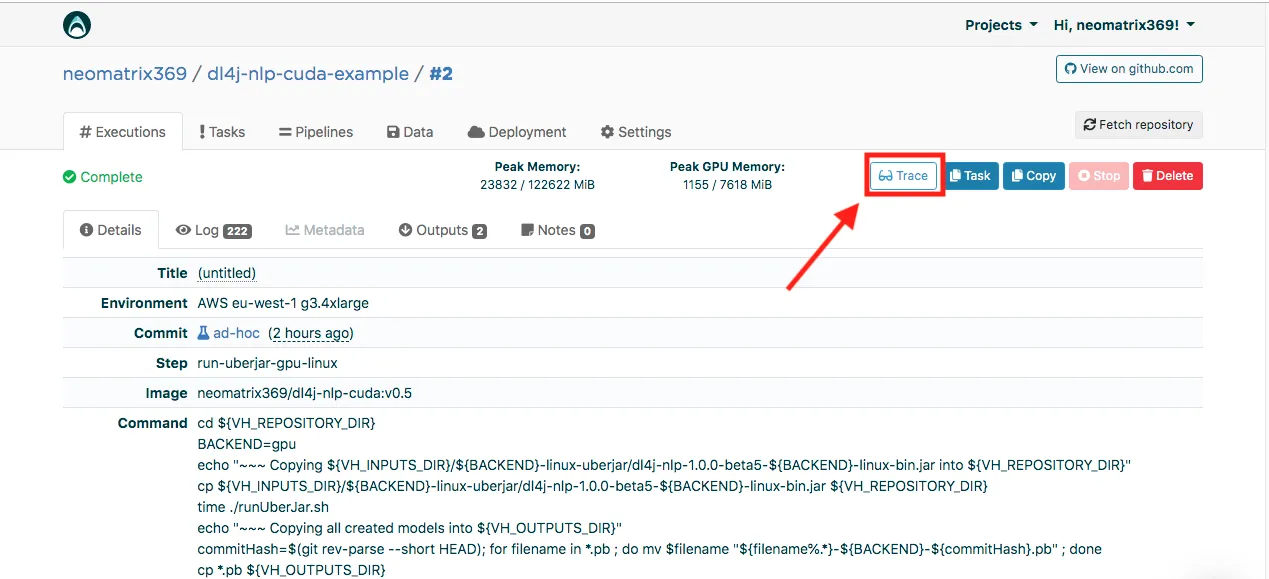The width and height of the screenshot is (1269, 579).
Task: Click the (2 hours ago) timestamp
Action: [x=311, y=333]
